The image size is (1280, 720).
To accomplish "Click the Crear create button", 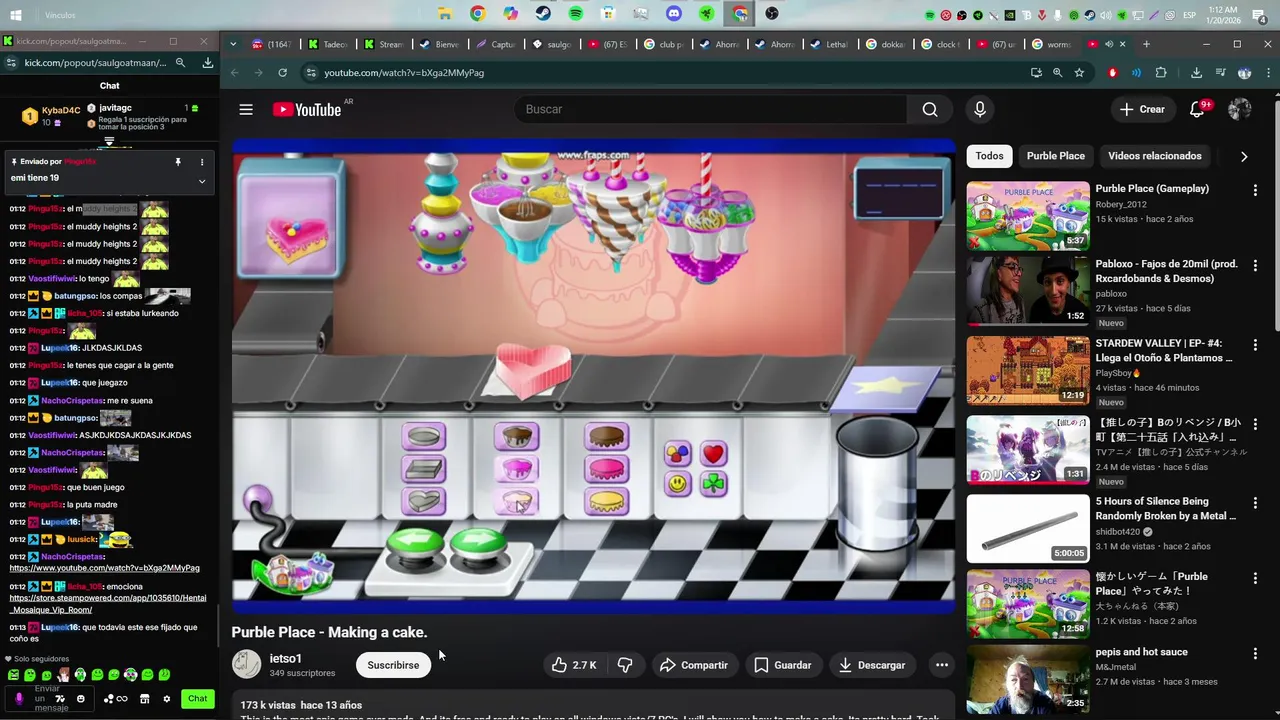I will point(1143,109).
